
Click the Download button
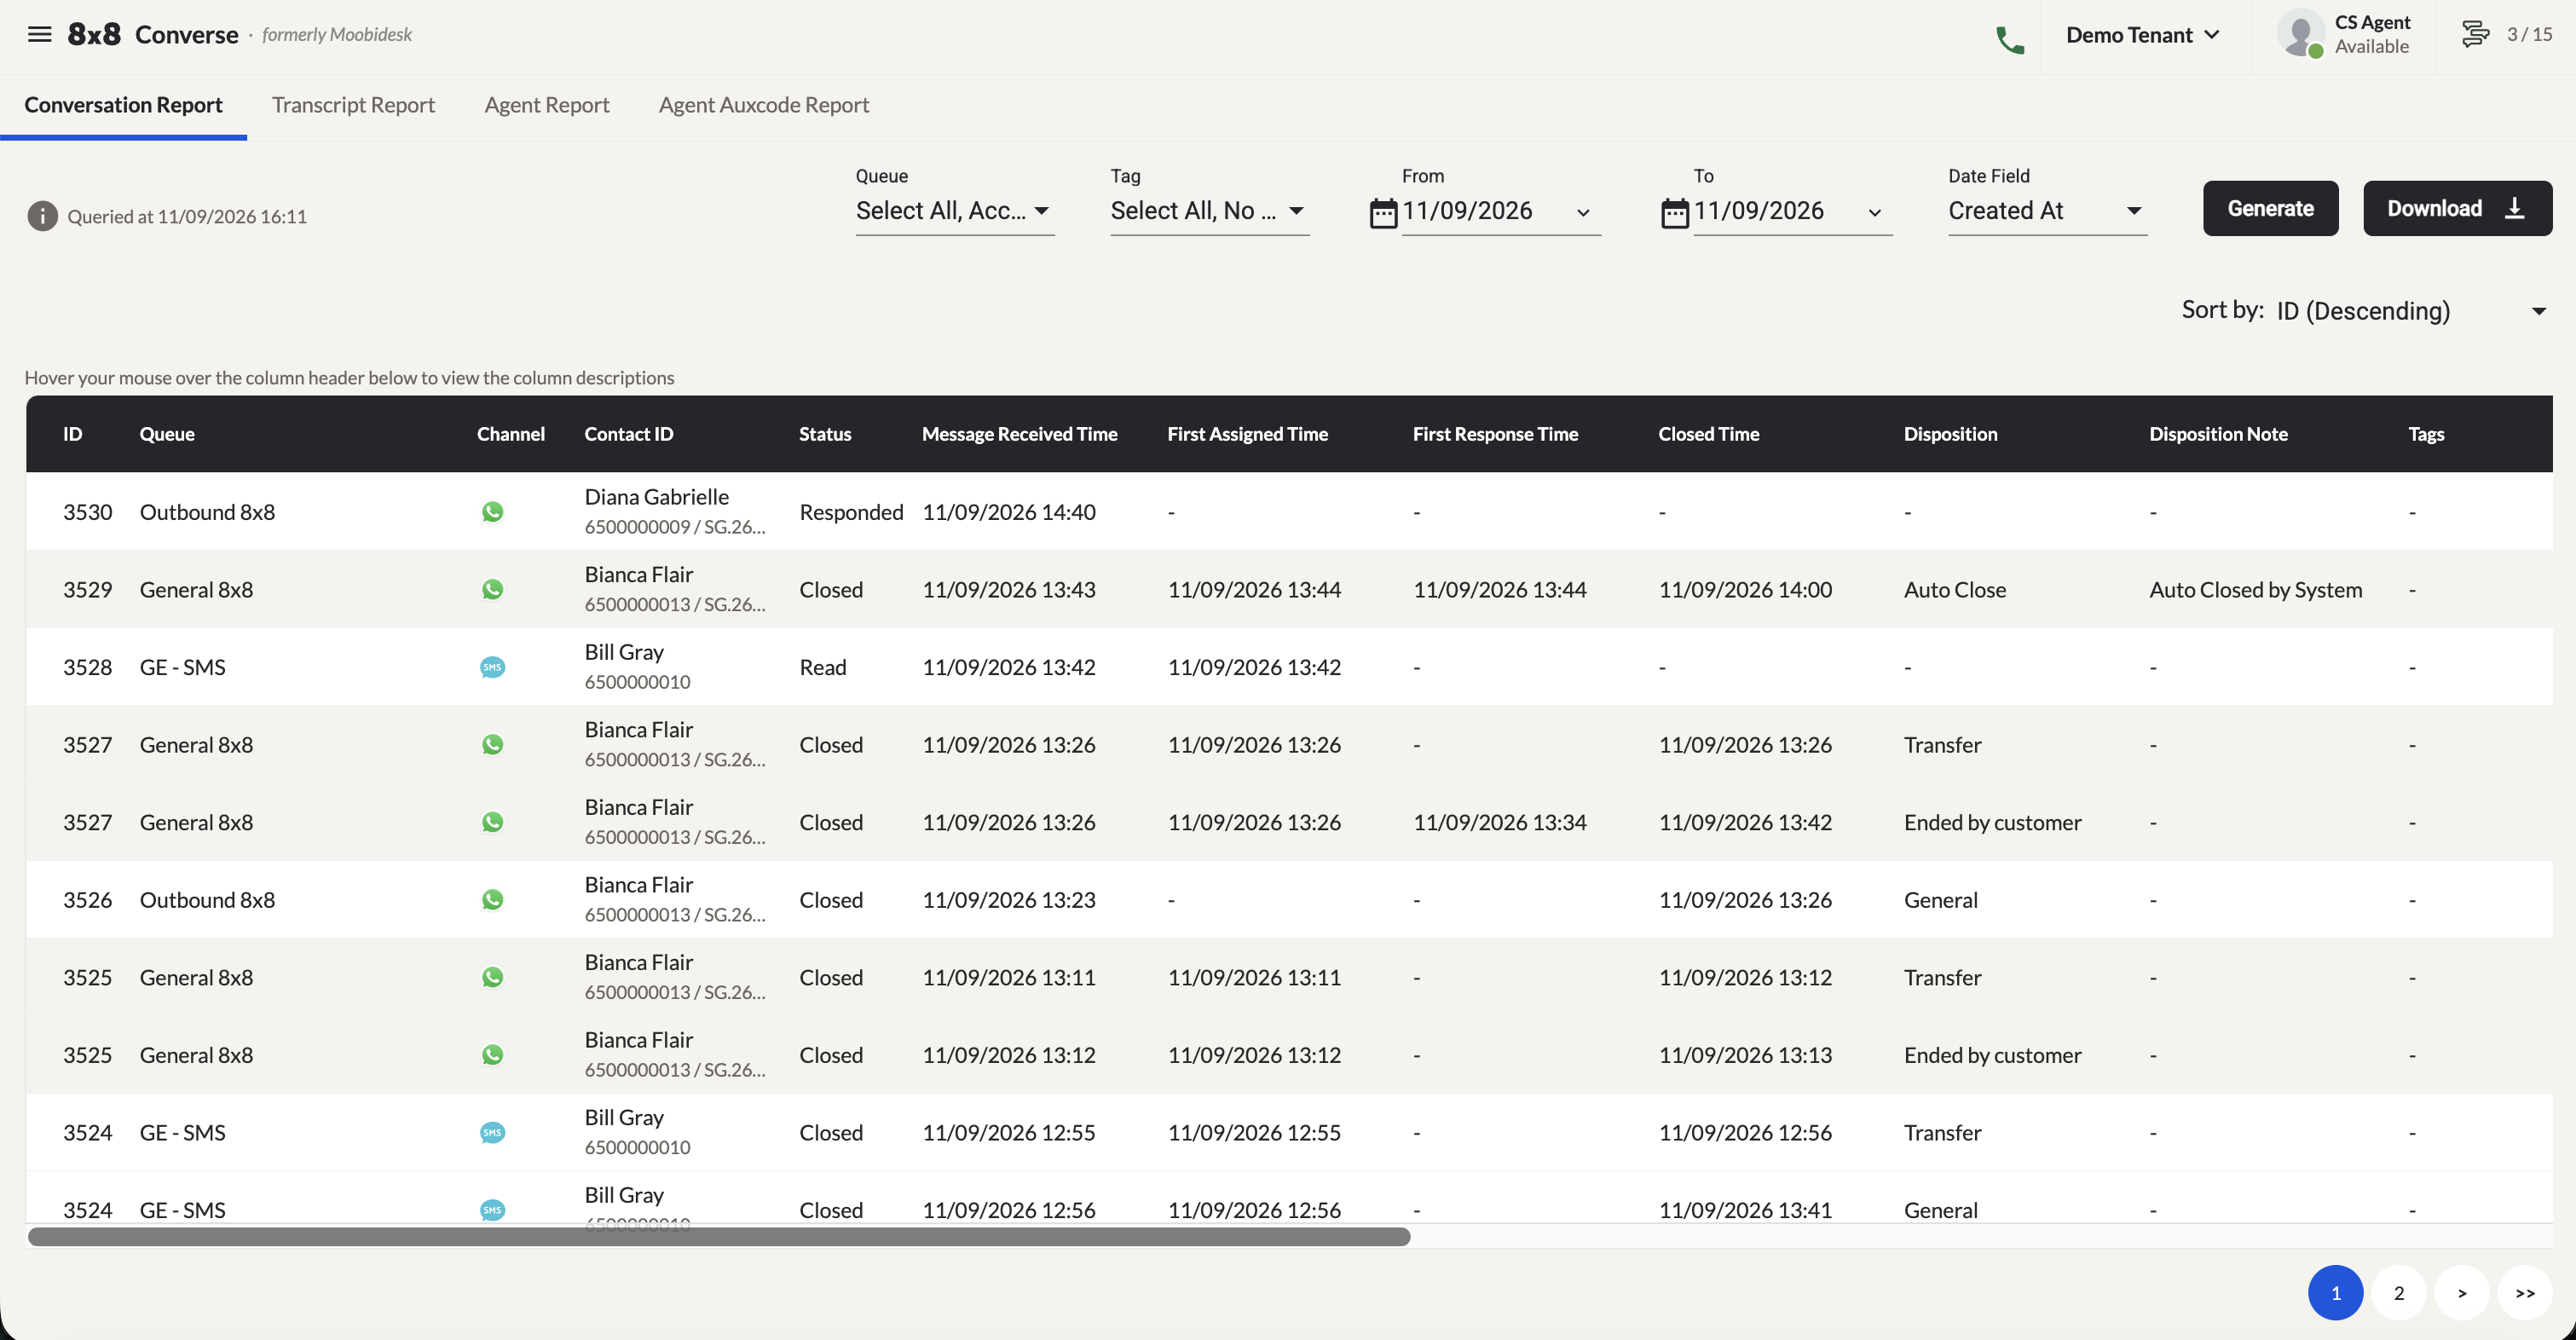click(x=2457, y=208)
